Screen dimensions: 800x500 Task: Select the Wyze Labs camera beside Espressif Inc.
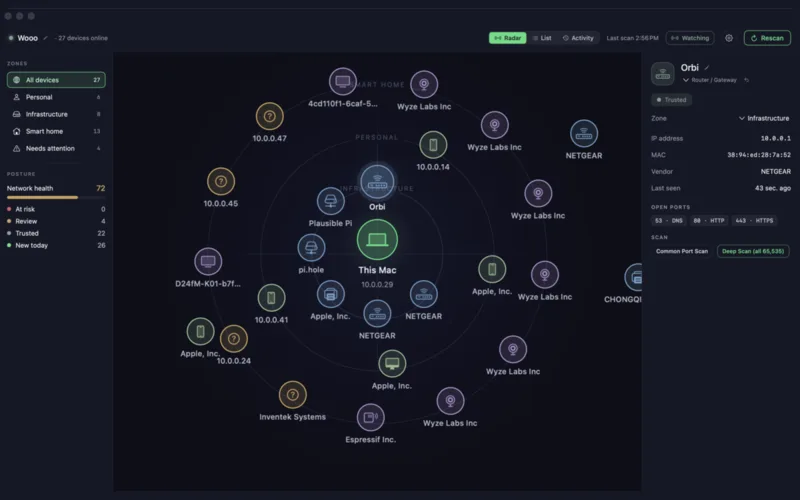tap(450, 401)
